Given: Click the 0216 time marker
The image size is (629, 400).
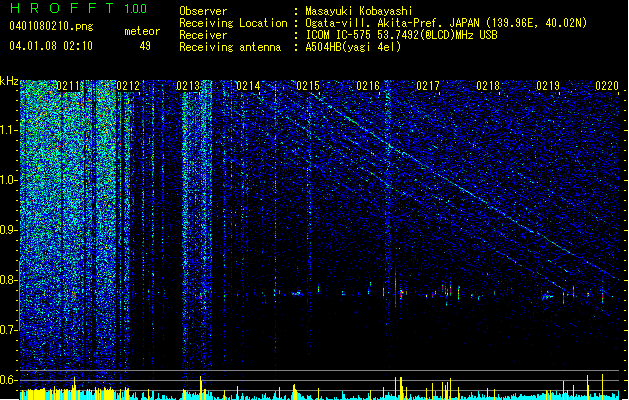Looking at the screenshot, I should (368, 86).
